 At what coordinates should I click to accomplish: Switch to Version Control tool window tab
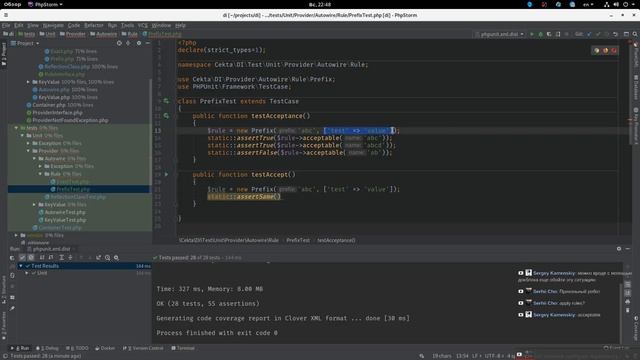coord(143,348)
